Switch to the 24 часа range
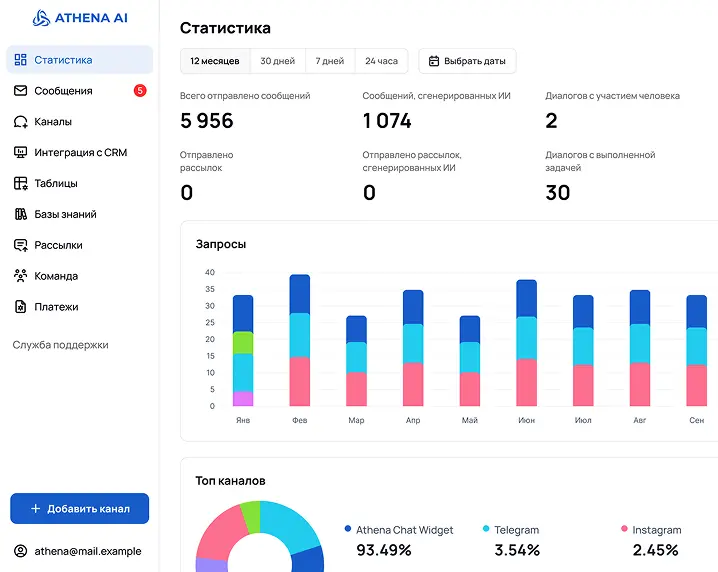This screenshot has height=572, width=718. 381,61
